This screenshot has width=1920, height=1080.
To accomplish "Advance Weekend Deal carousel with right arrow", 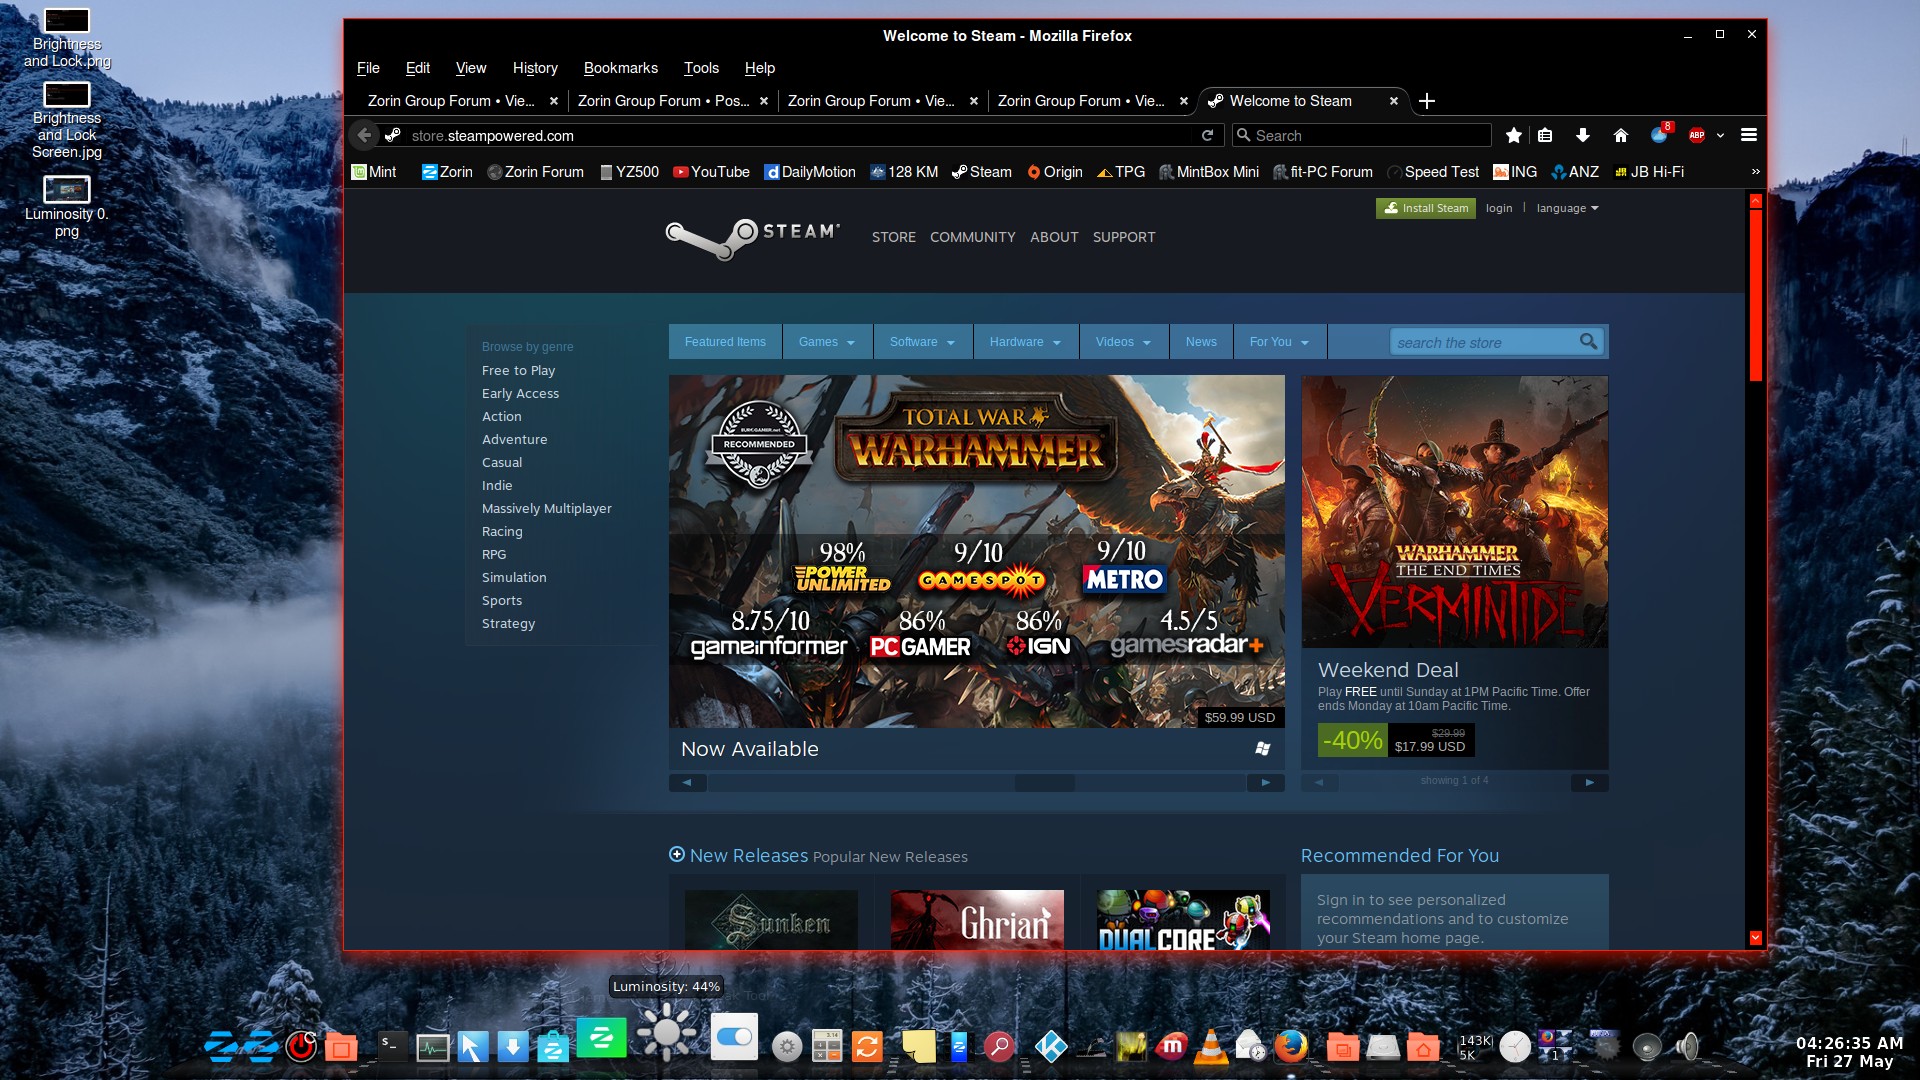I will coord(1589,782).
